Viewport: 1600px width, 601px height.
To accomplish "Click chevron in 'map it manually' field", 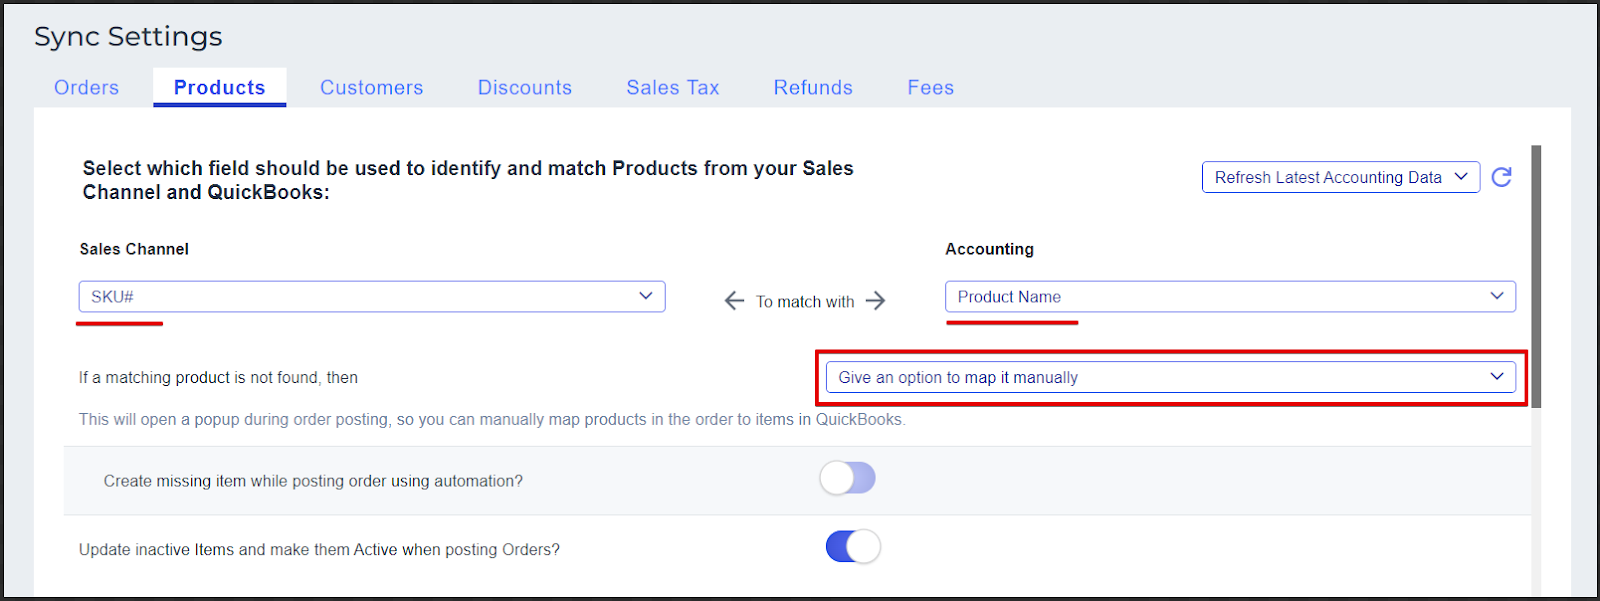I will (x=1496, y=377).
